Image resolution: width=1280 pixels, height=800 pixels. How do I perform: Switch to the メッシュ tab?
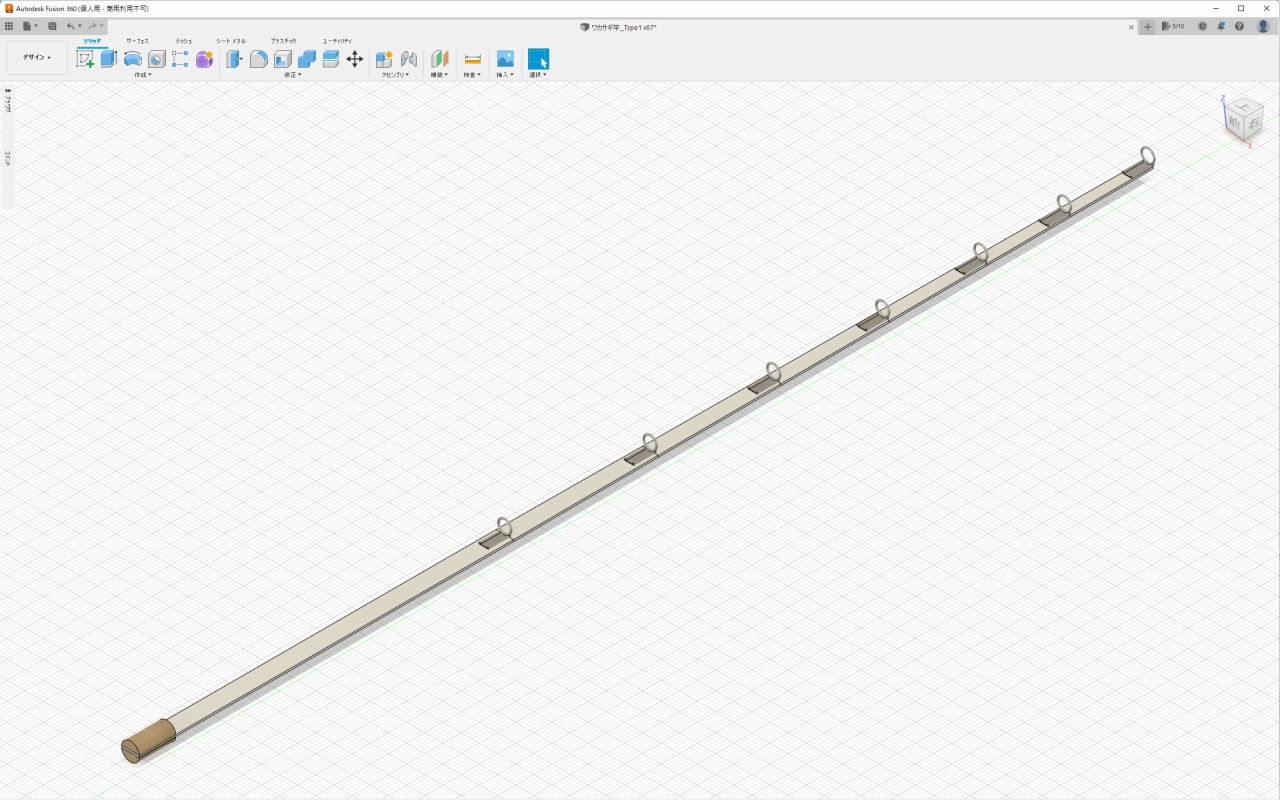tap(183, 41)
